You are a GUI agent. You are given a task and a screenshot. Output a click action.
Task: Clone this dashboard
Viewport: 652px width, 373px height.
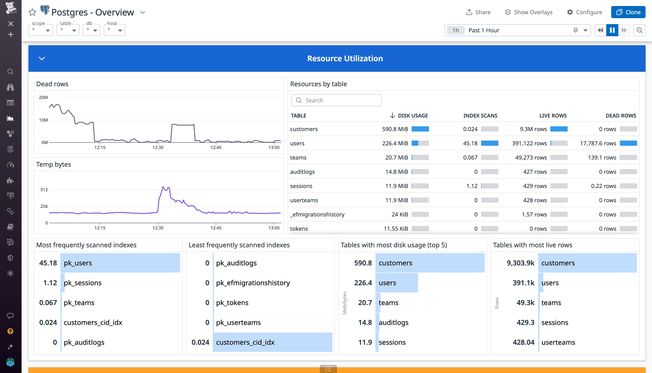[628, 12]
